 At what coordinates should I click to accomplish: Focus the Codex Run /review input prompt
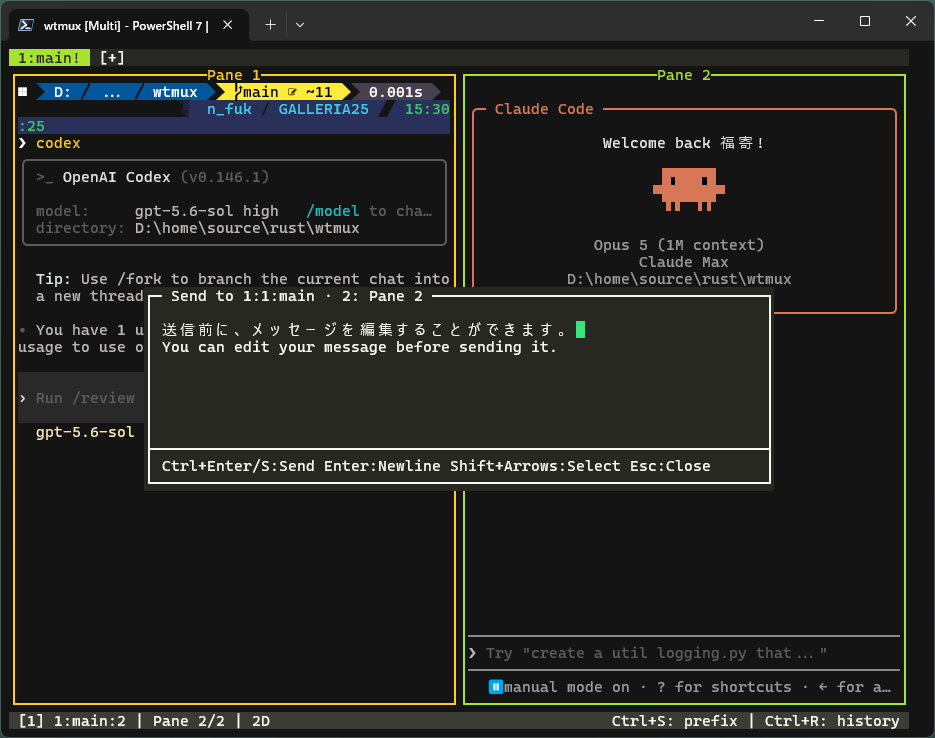81,398
